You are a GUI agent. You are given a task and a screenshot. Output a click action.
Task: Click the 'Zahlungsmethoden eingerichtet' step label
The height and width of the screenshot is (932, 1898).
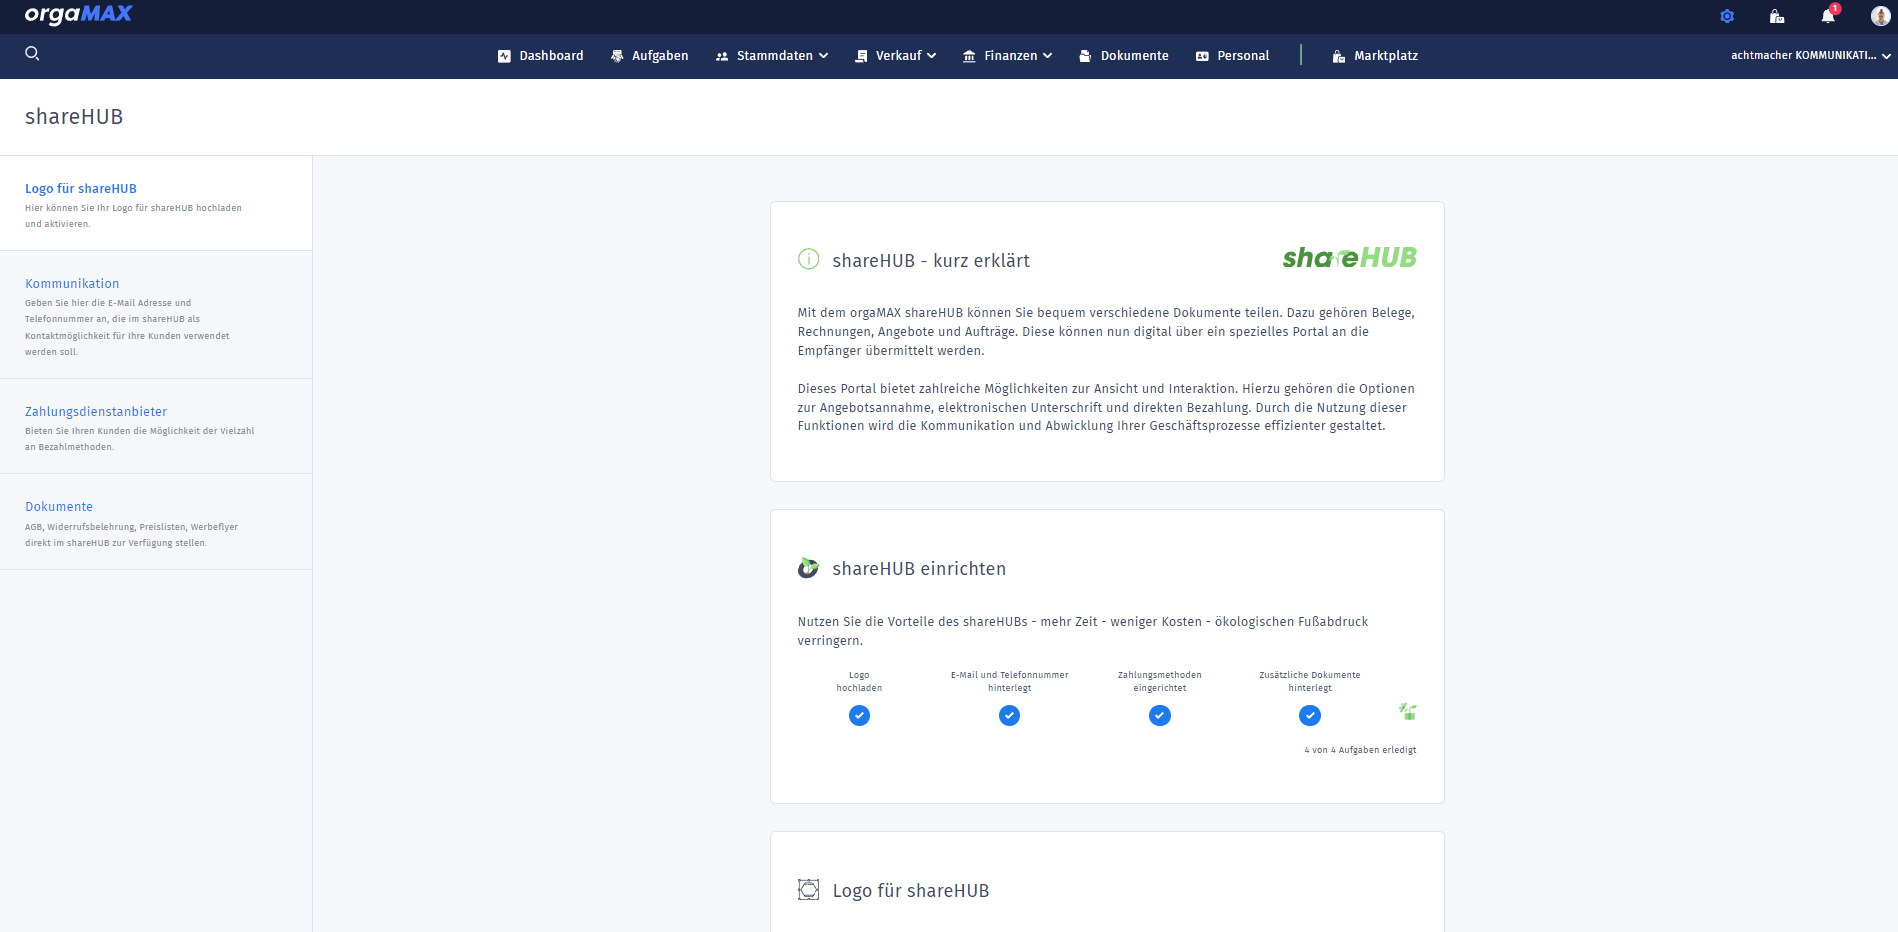point(1160,682)
